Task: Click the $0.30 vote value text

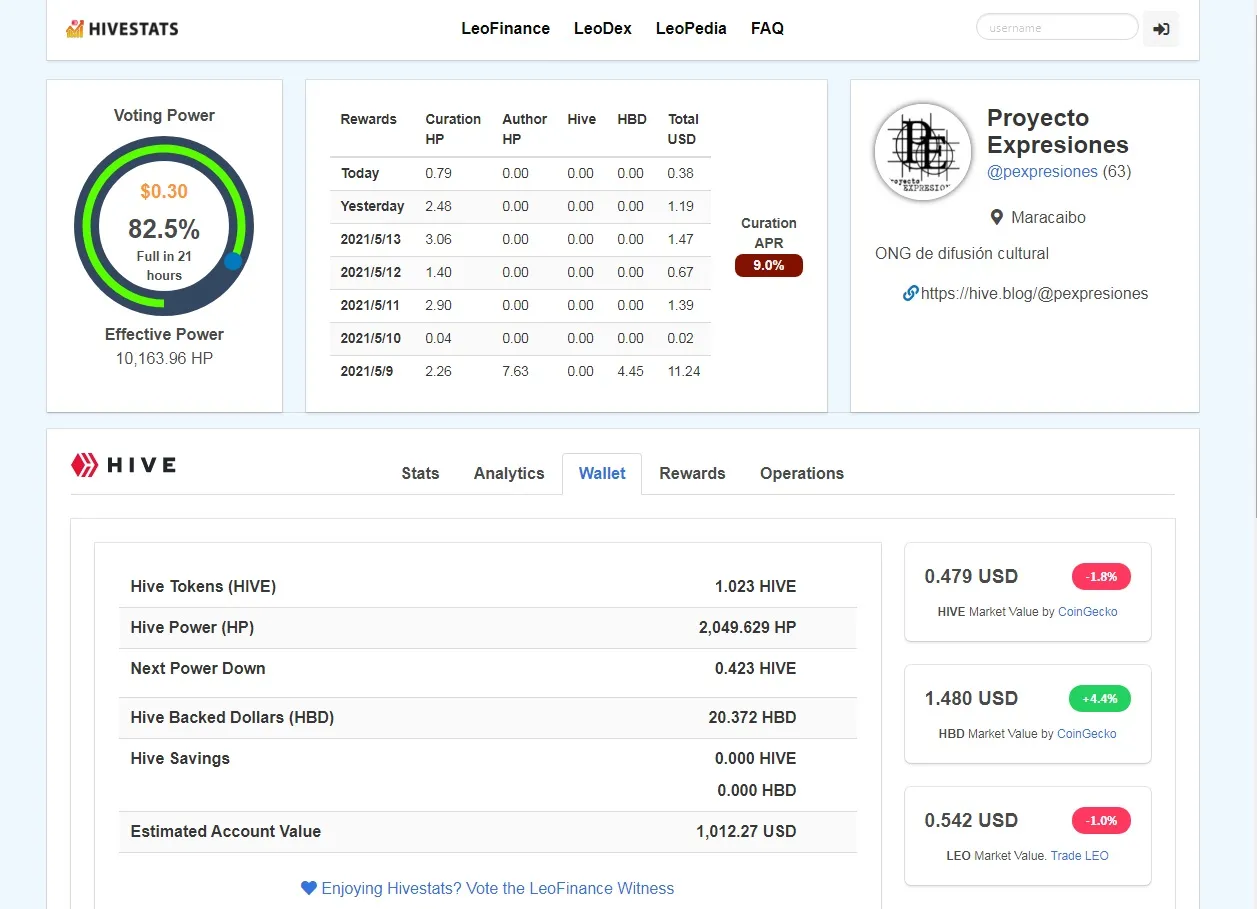Action: (164, 191)
